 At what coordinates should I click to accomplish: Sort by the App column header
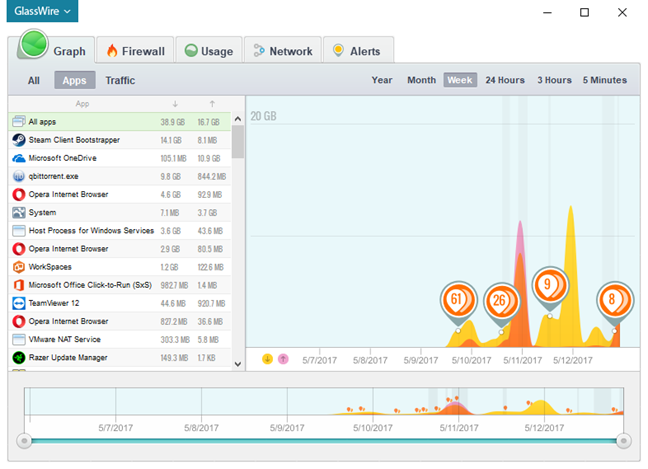pyautogui.click(x=82, y=104)
